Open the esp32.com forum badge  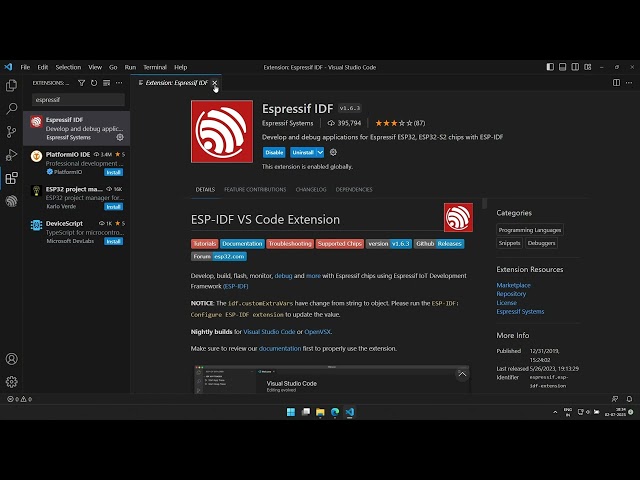coord(219,256)
